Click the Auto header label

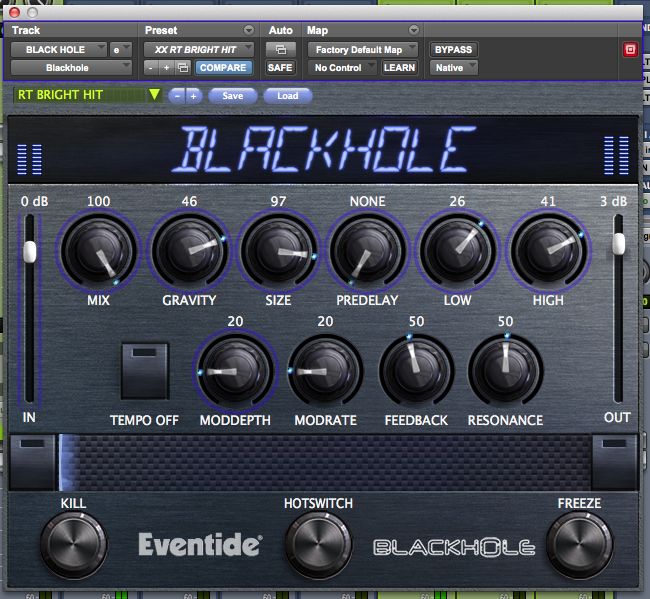pyautogui.click(x=281, y=30)
